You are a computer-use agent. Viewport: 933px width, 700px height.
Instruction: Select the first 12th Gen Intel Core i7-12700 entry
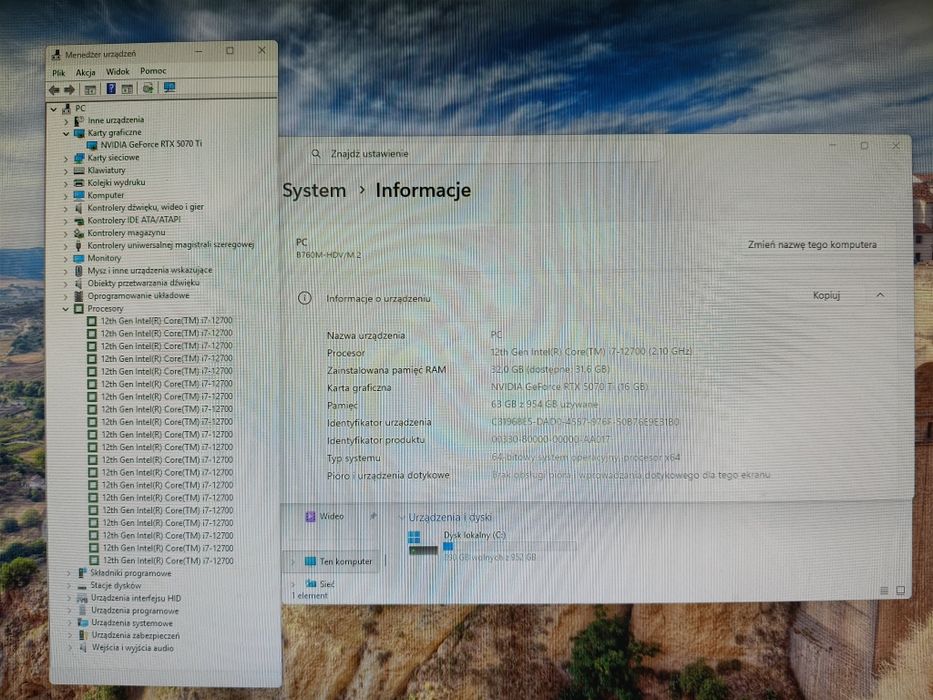tap(166, 320)
